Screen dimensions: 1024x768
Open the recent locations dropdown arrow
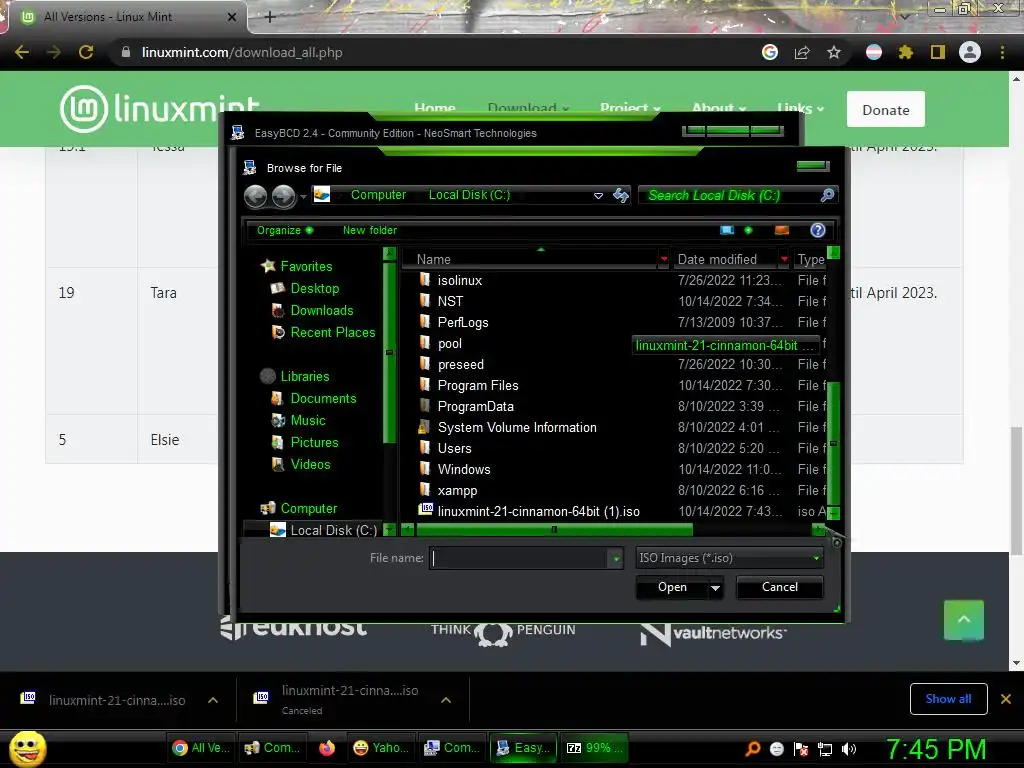(x=303, y=197)
